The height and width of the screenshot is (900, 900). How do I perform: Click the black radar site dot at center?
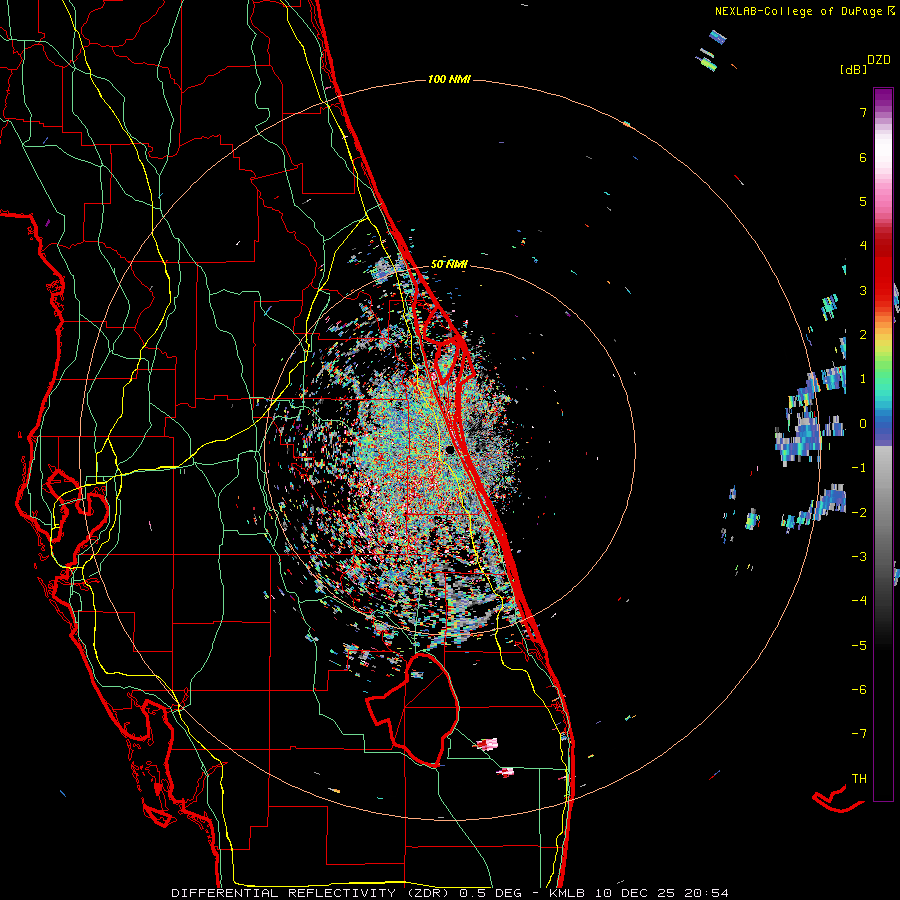pyautogui.click(x=450, y=451)
